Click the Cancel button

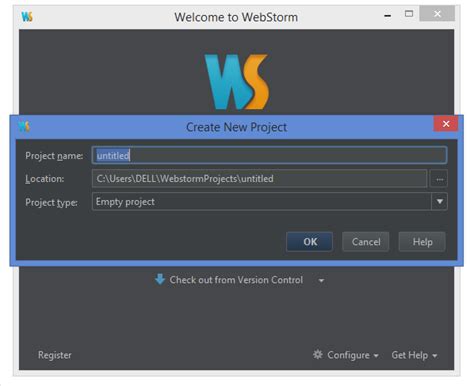tap(366, 242)
